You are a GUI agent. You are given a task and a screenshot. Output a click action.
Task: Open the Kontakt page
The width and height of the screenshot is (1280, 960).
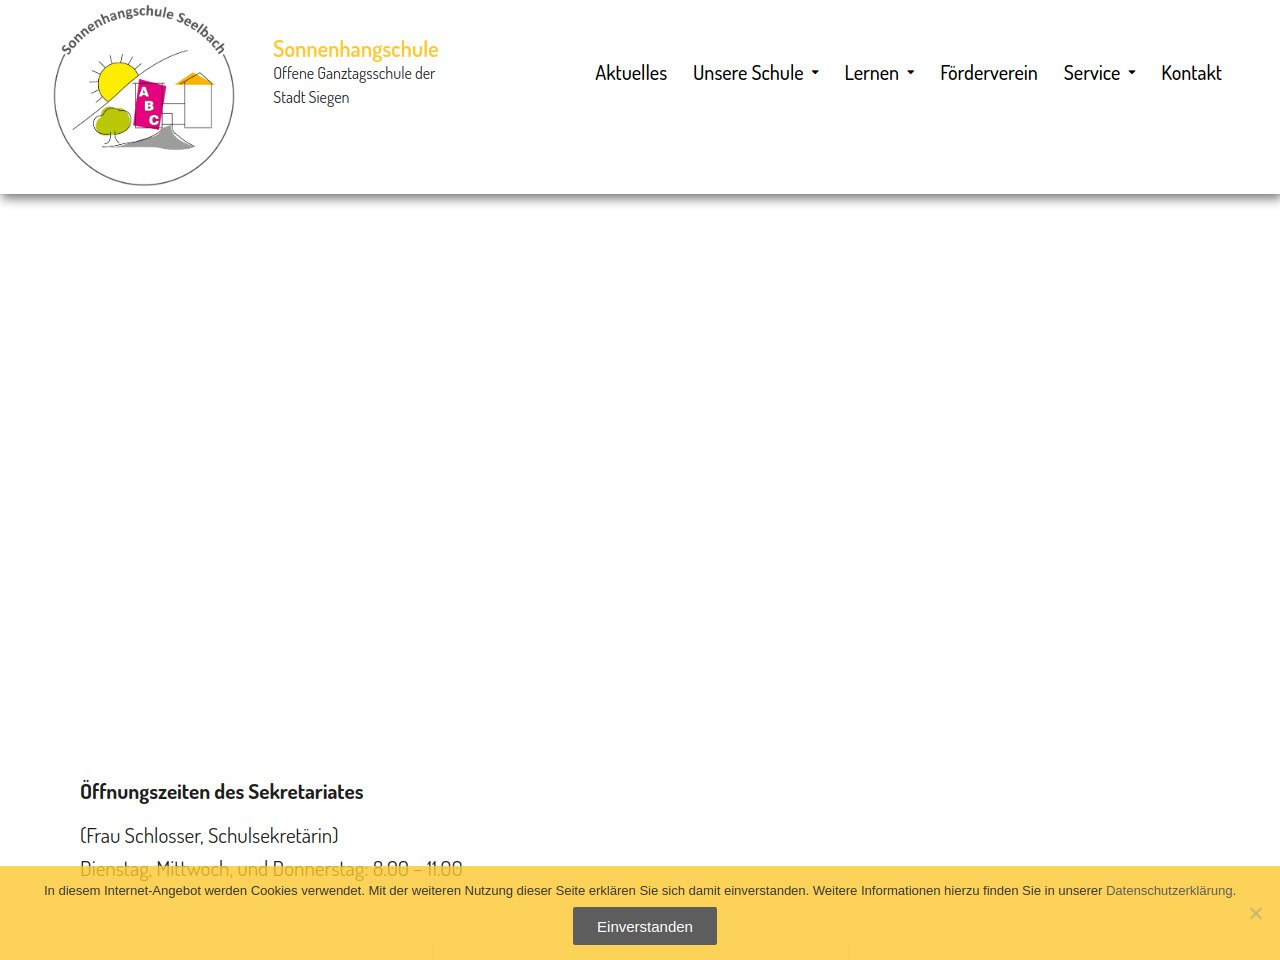[1191, 73]
